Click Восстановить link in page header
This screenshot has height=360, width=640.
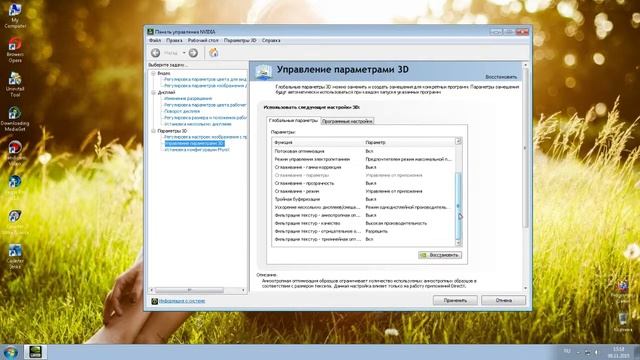[501, 77]
